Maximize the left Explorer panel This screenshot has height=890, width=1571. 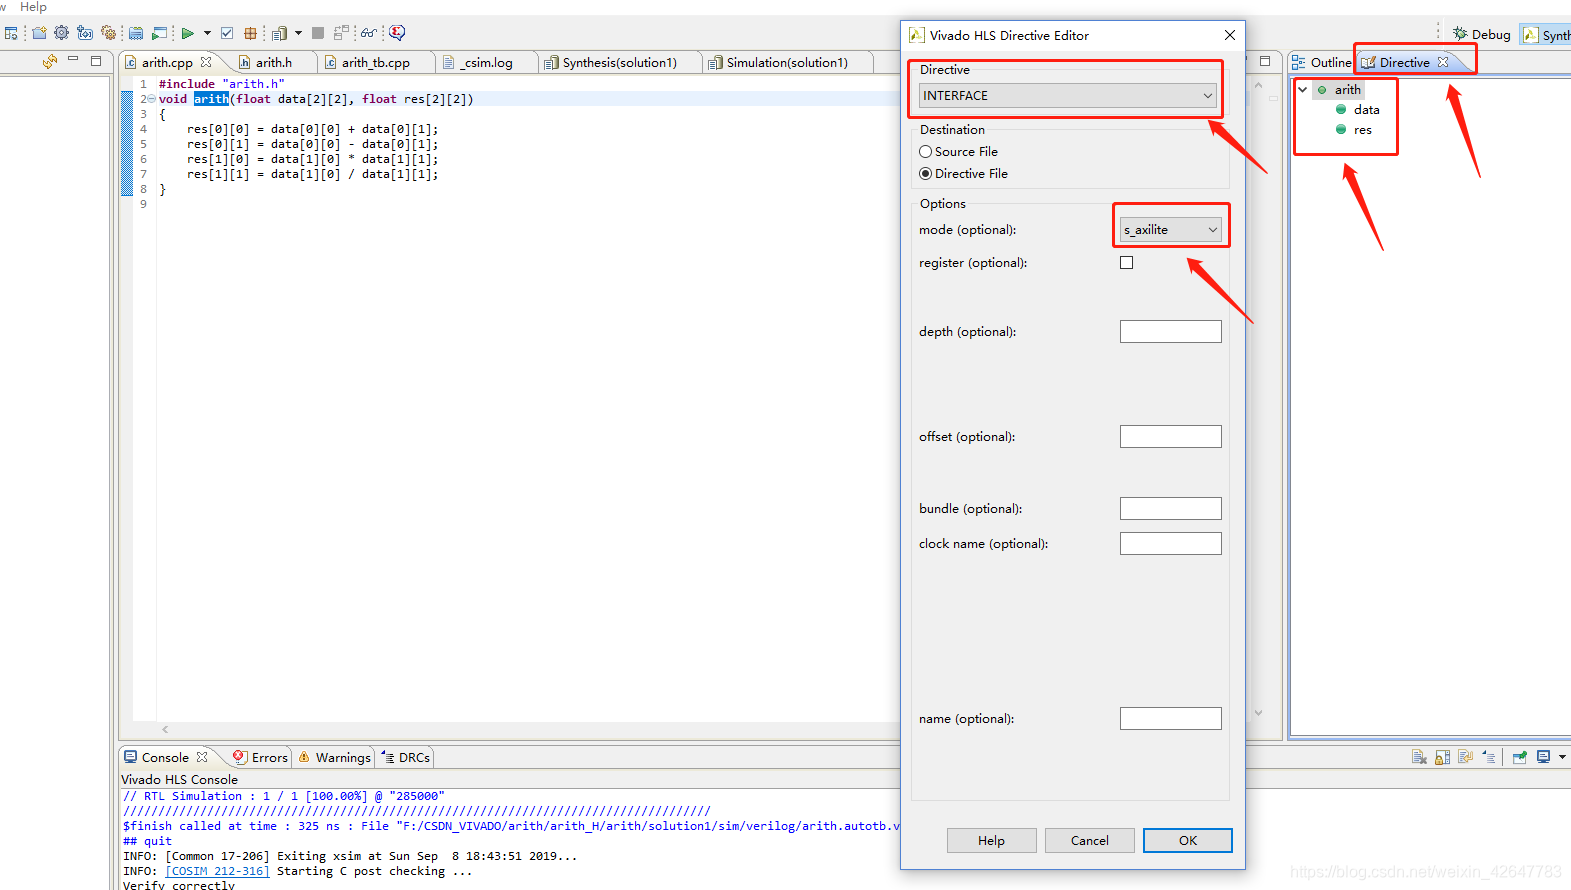(96, 61)
